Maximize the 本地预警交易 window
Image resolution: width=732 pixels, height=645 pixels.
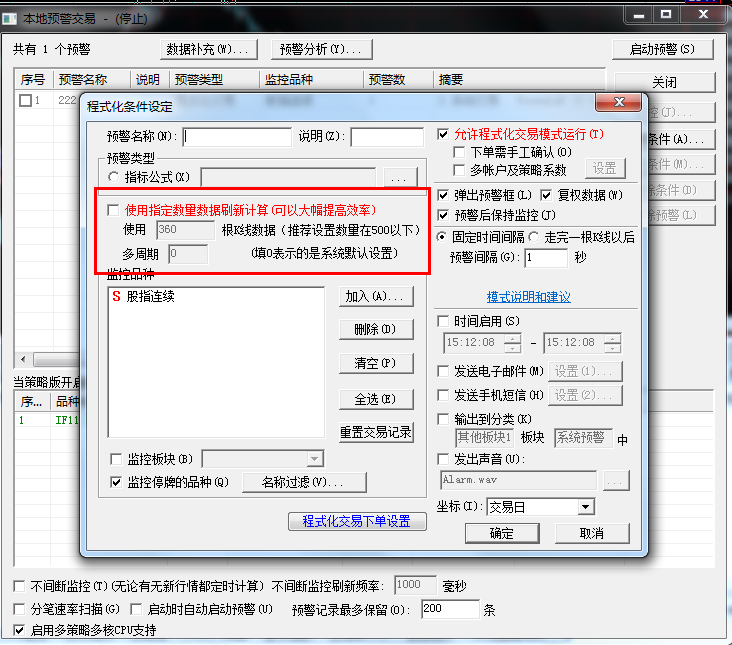pyautogui.click(x=665, y=14)
